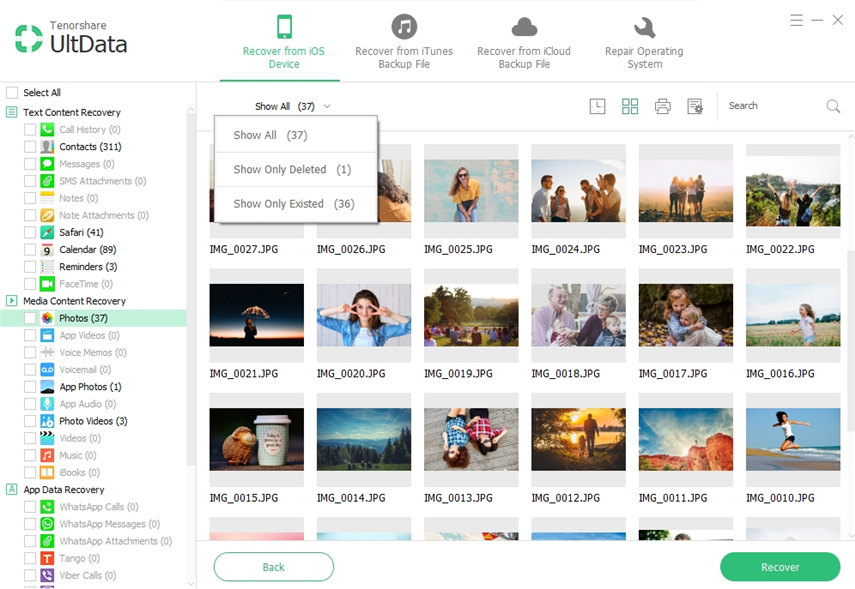The image size is (855, 589).
Task: Open the hamburger menu icon
Action: pyautogui.click(x=797, y=20)
